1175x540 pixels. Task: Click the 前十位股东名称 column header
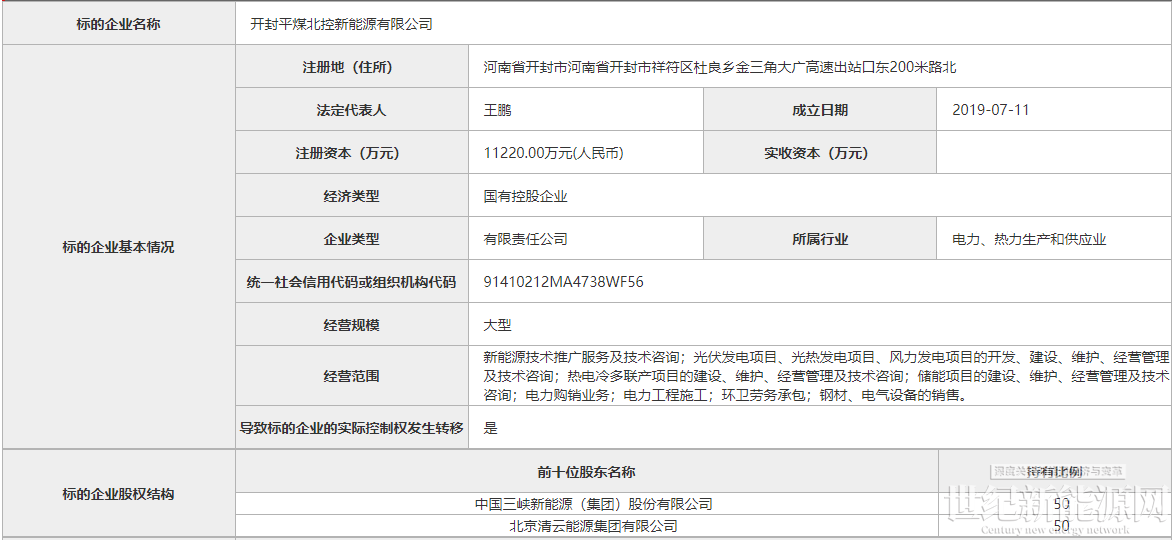click(587, 472)
